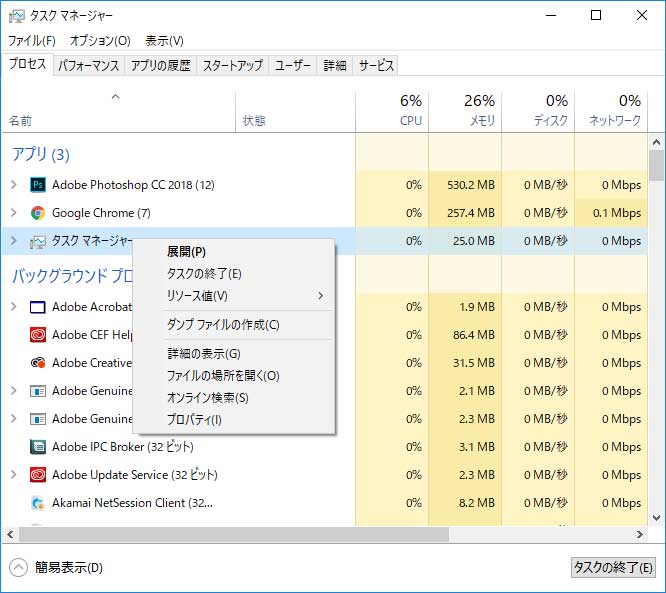Switch to the 詳細 tab
Image resolution: width=666 pixels, height=593 pixels.
coord(335,66)
